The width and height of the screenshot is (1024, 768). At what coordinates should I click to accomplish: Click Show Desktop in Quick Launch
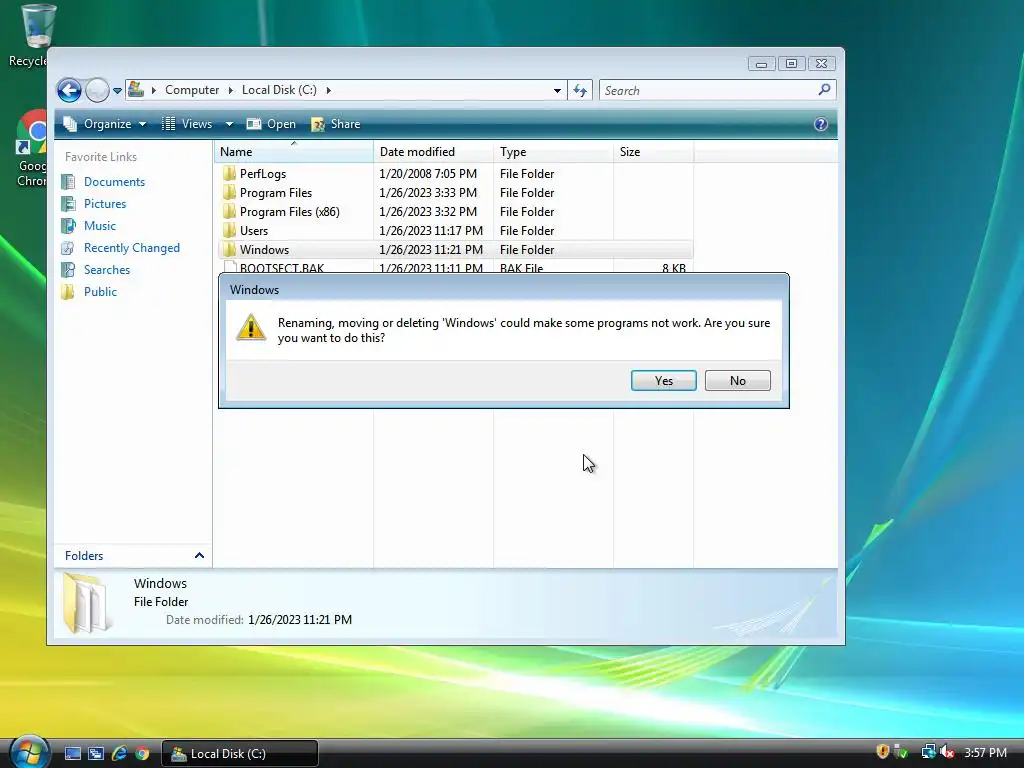[x=72, y=754]
